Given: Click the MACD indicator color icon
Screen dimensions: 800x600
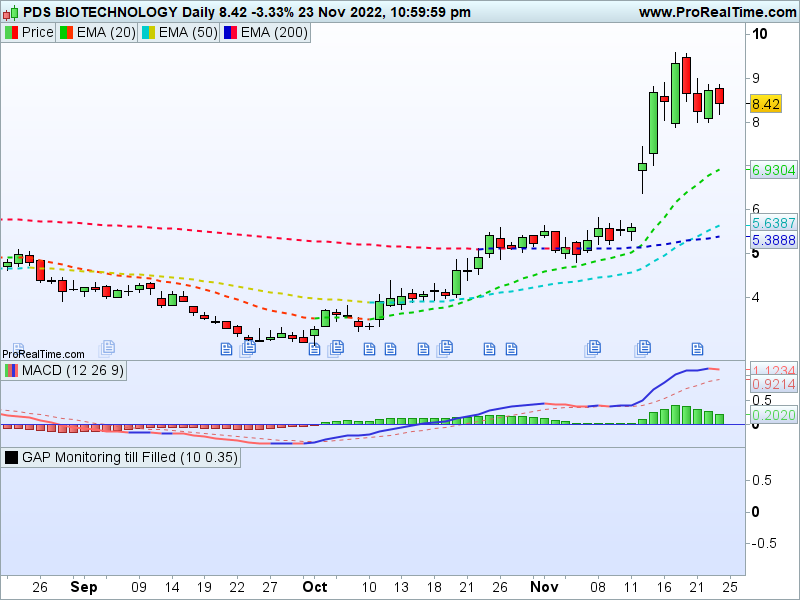Looking at the screenshot, I should click(x=11, y=370).
